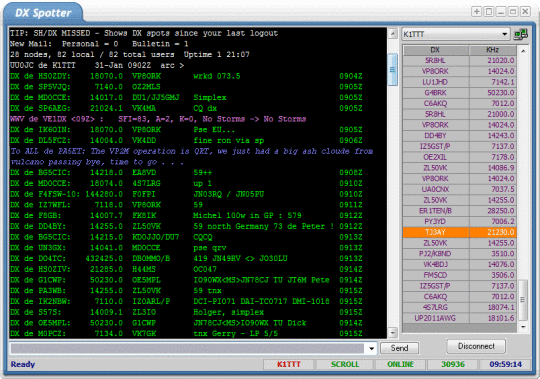
Task: Click the F4FSW-10 spot line
Action: tap(186, 194)
